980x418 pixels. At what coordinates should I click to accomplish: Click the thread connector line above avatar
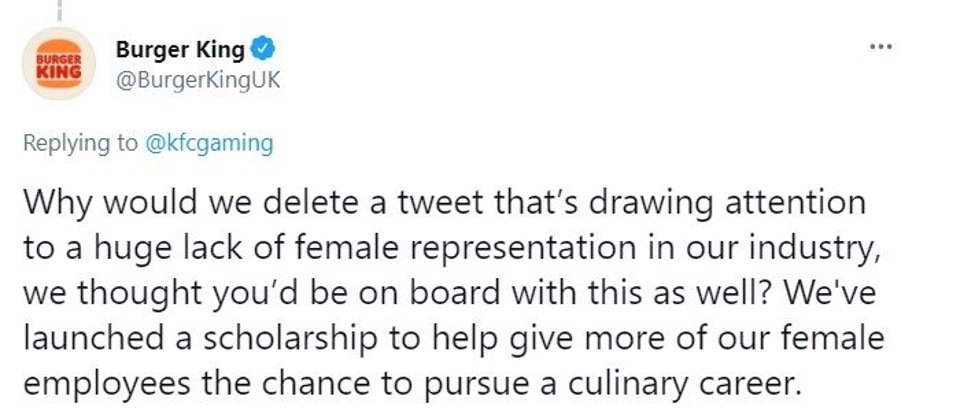coord(59,10)
